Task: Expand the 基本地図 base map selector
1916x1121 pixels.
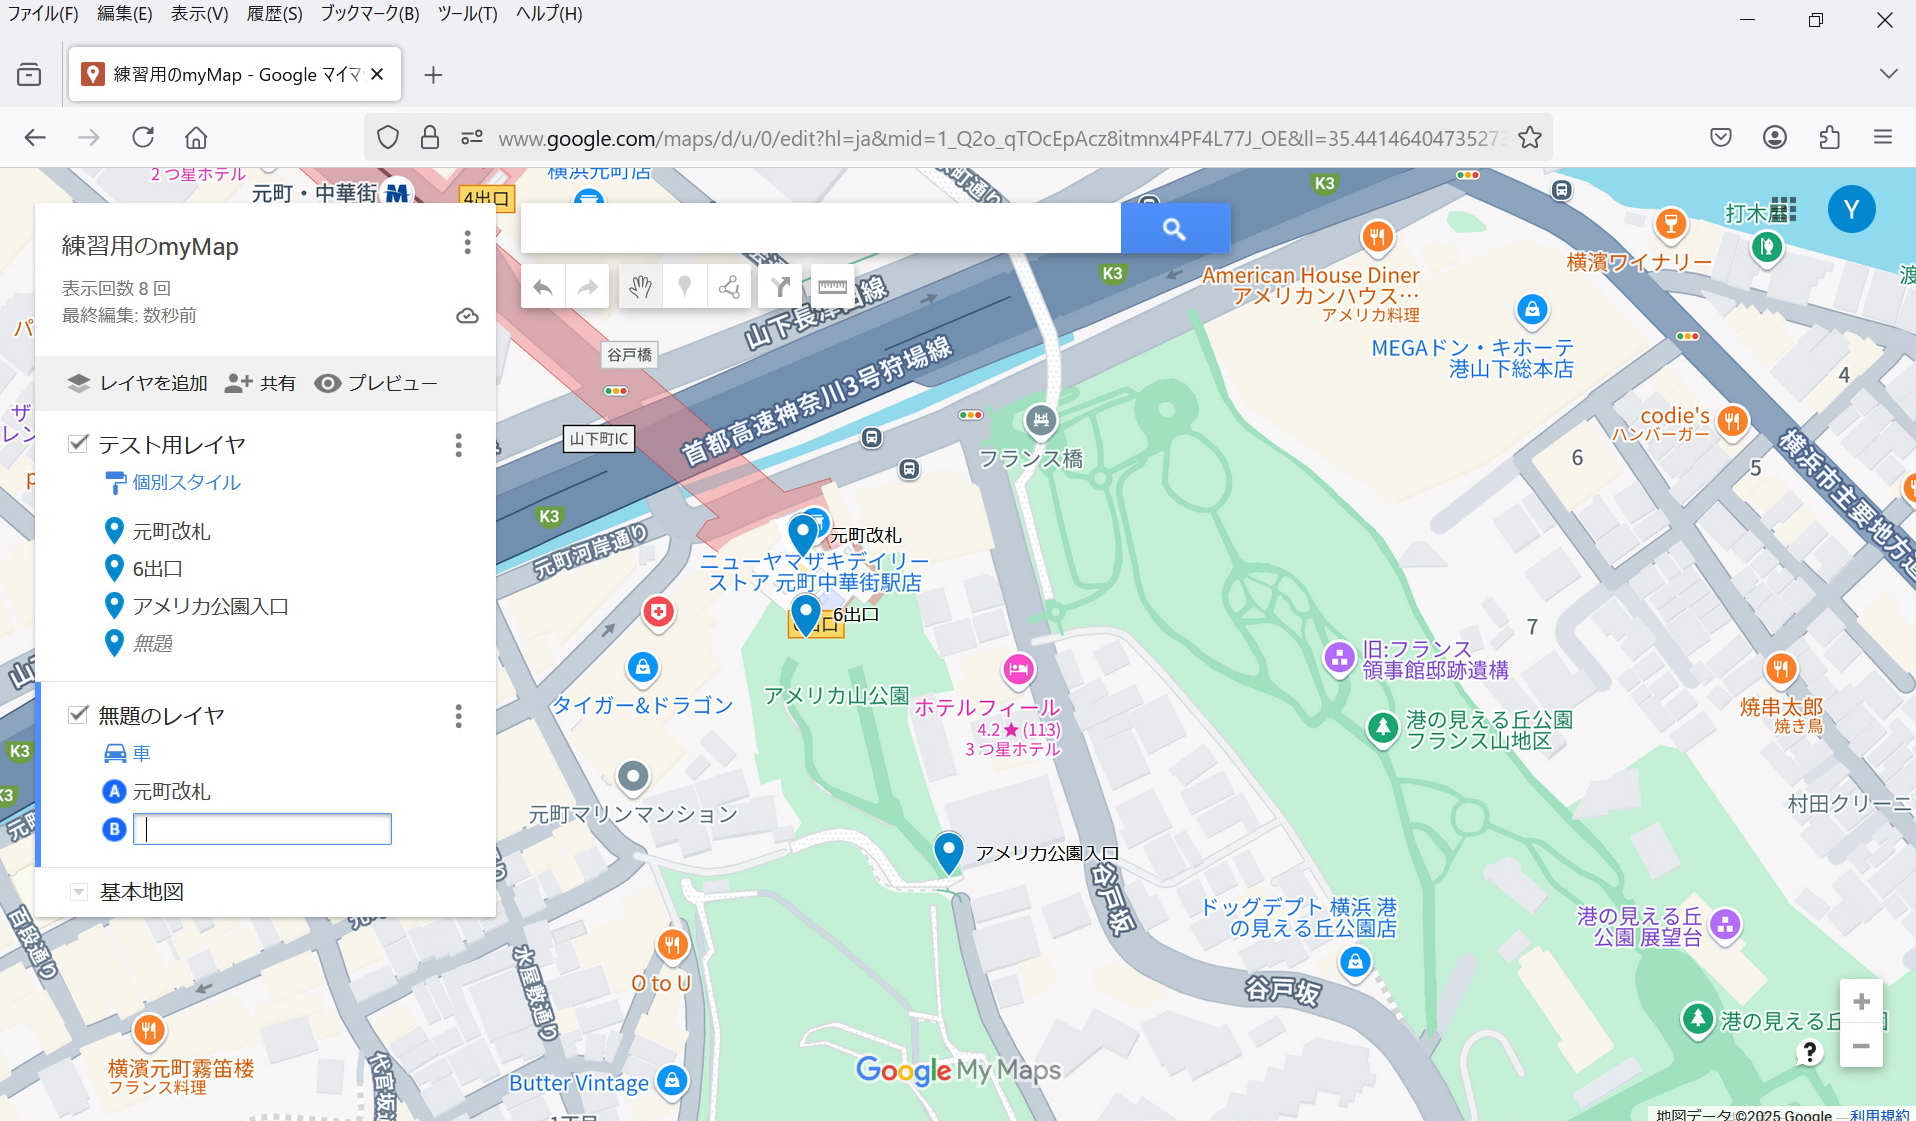Action: pos(78,892)
